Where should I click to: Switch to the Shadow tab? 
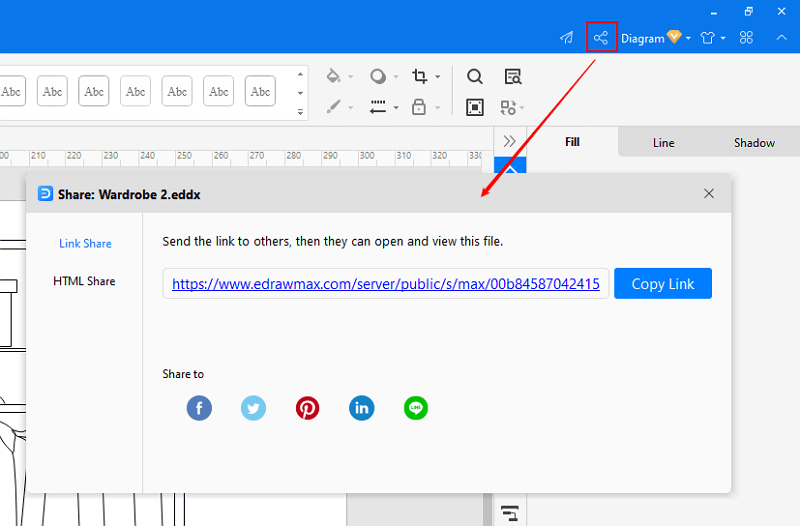[754, 143]
